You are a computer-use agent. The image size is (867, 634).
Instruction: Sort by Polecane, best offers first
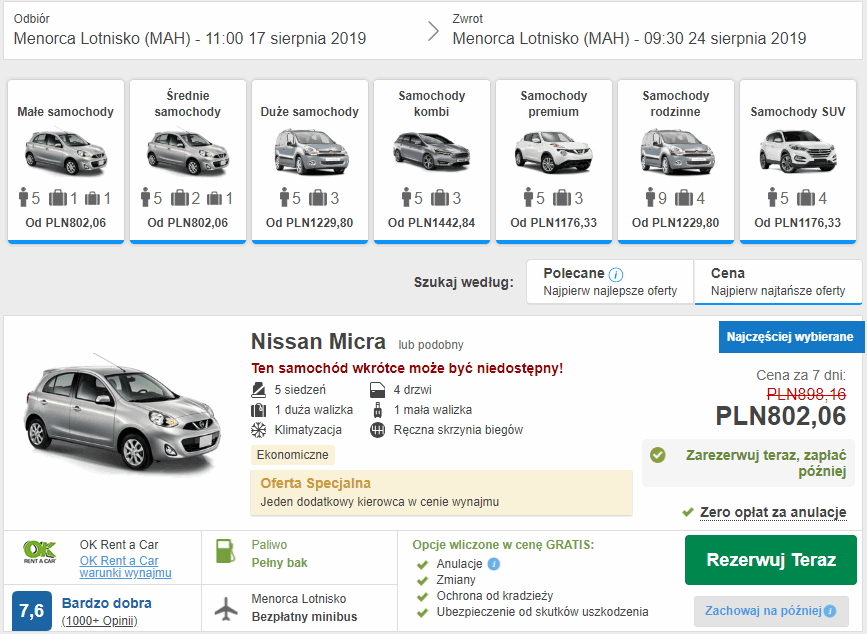pyautogui.click(x=610, y=282)
